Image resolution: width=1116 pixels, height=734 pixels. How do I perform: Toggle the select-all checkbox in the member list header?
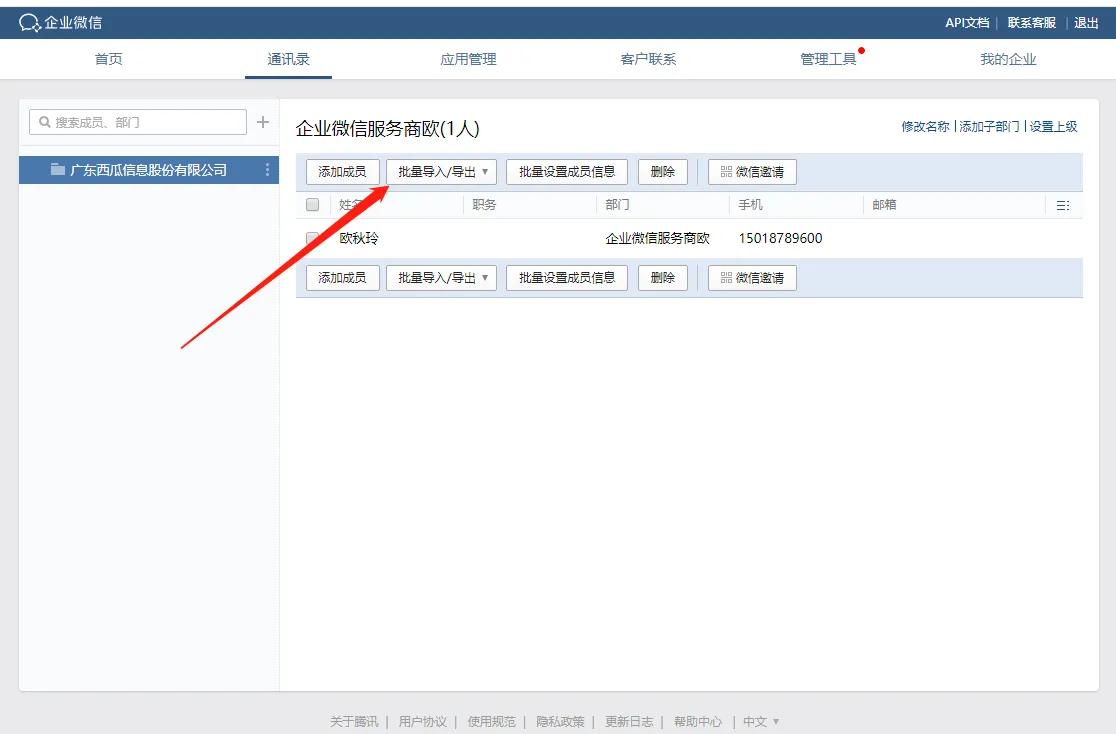[x=311, y=204]
